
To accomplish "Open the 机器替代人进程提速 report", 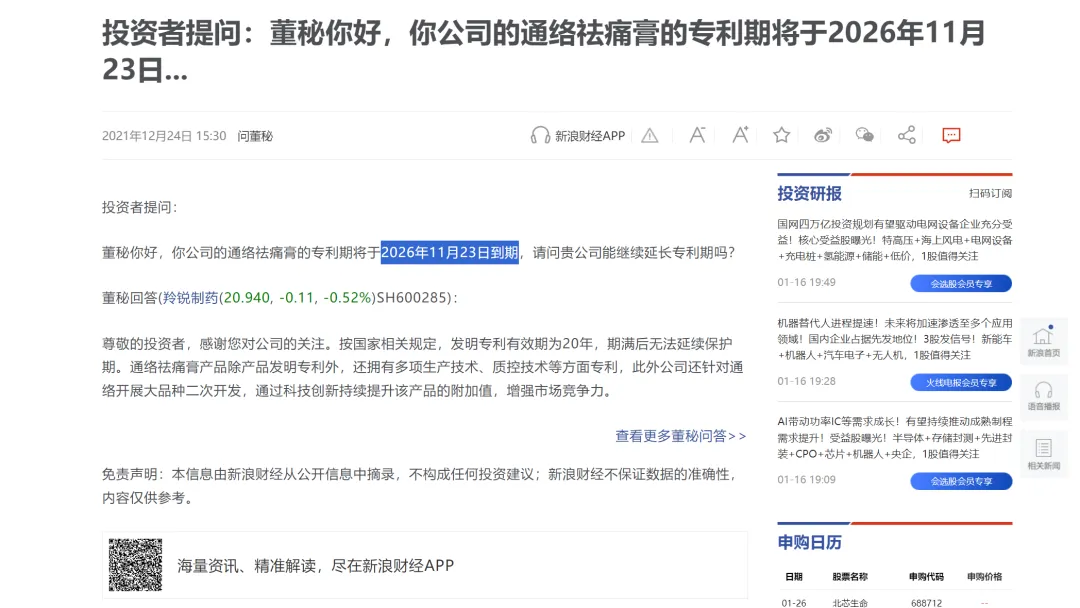I will (x=895, y=339).
